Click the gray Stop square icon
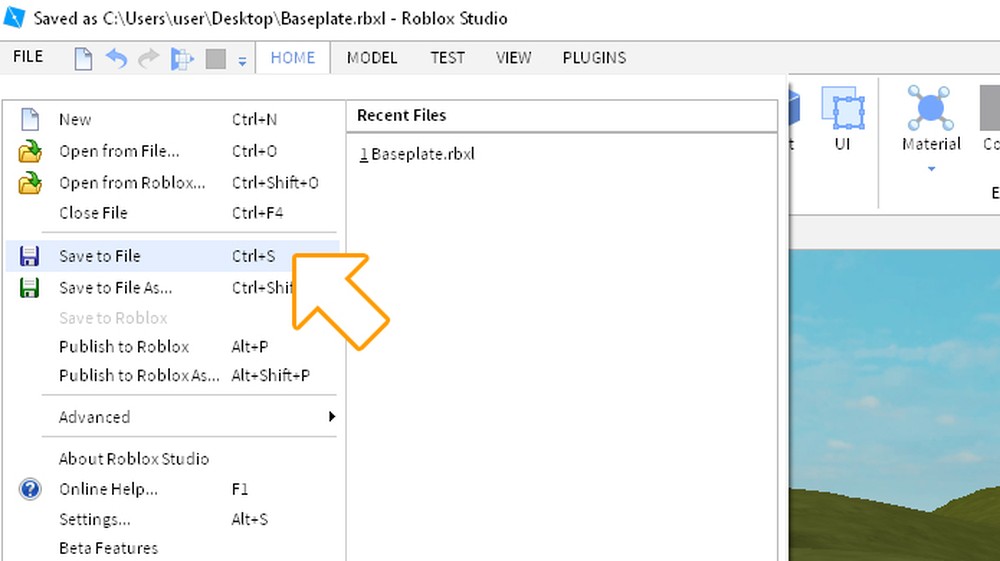This screenshot has height=561, width=1000. point(215,59)
